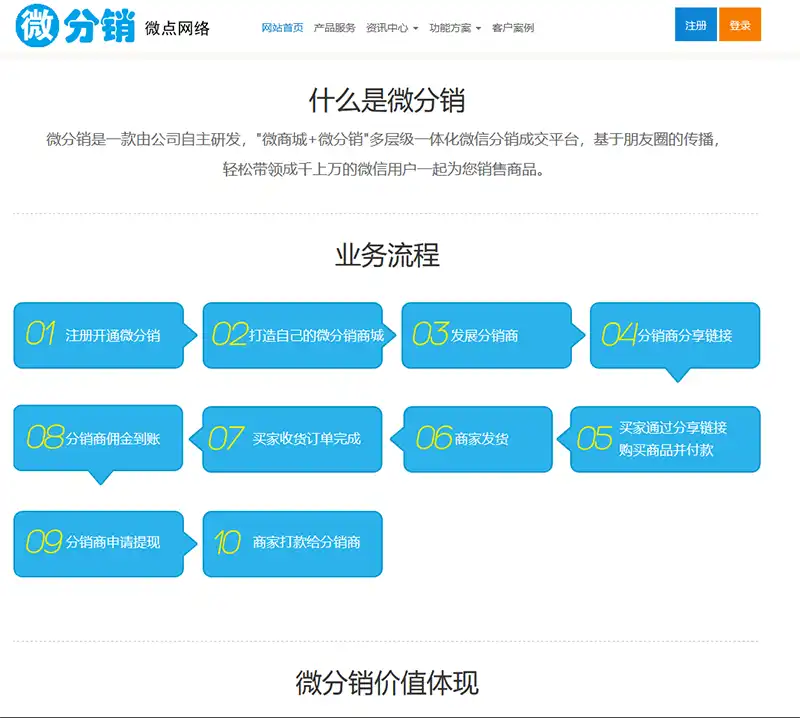
Task: Tap step 07 买家收货订单完成 box
Action: pyautogui.click(x=292, y=439)
